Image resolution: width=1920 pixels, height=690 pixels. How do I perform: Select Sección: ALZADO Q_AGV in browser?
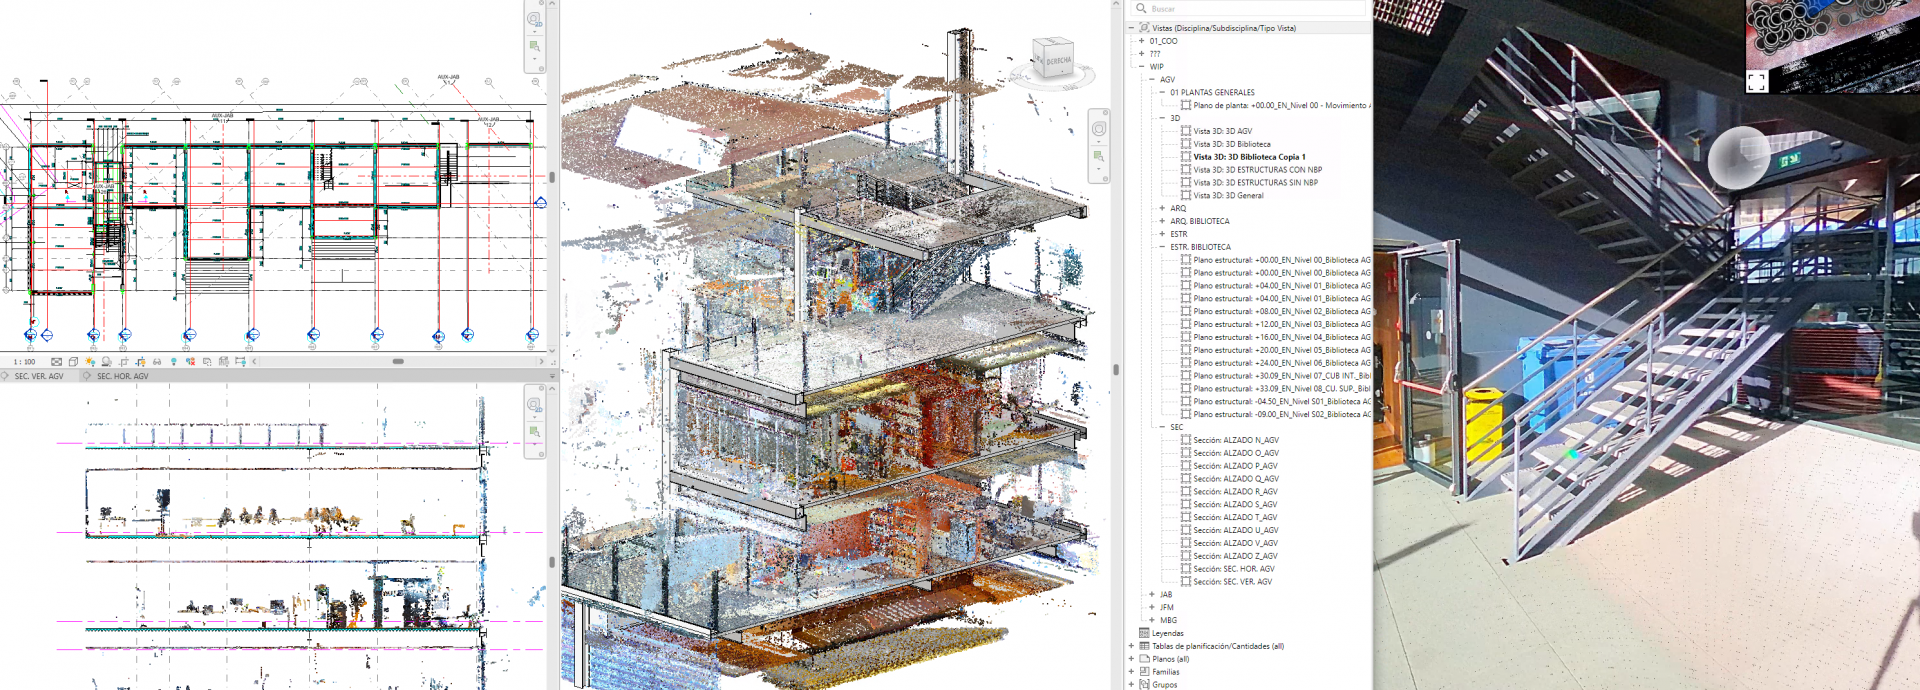pos(1235,479)
